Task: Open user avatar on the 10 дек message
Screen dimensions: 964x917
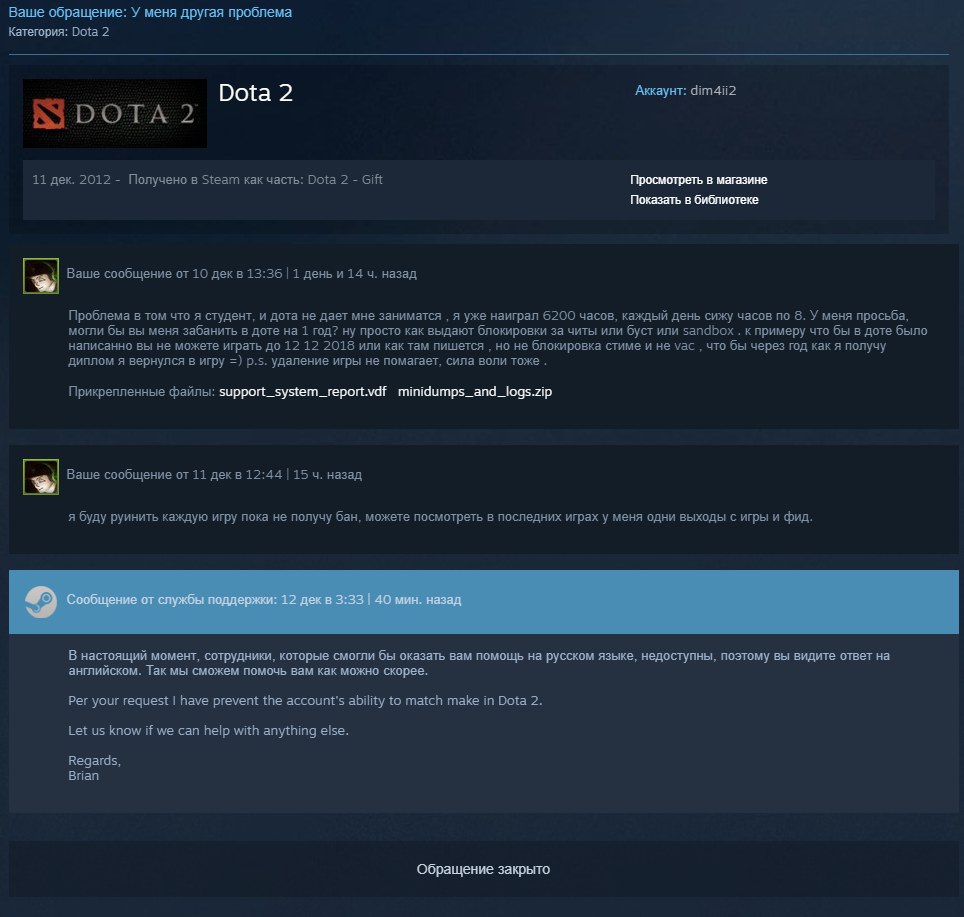Action: (x=41, y=276)
